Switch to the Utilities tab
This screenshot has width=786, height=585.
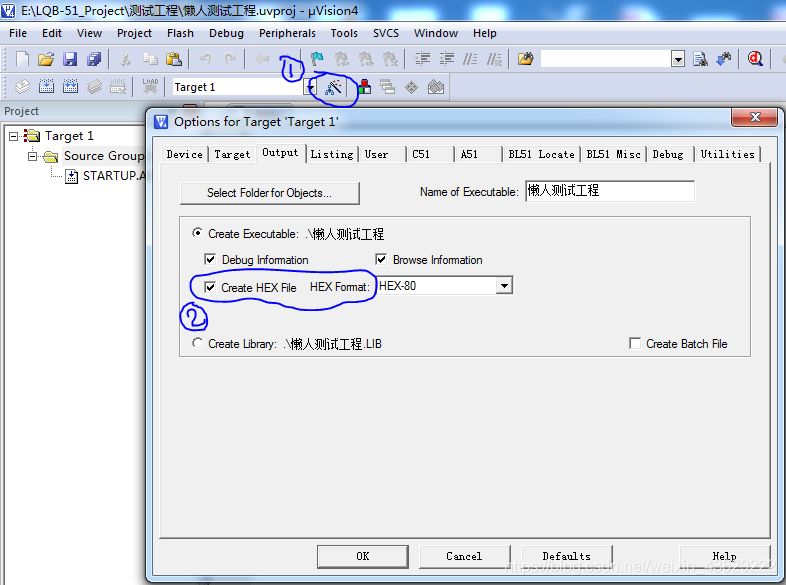click(727, 154)
